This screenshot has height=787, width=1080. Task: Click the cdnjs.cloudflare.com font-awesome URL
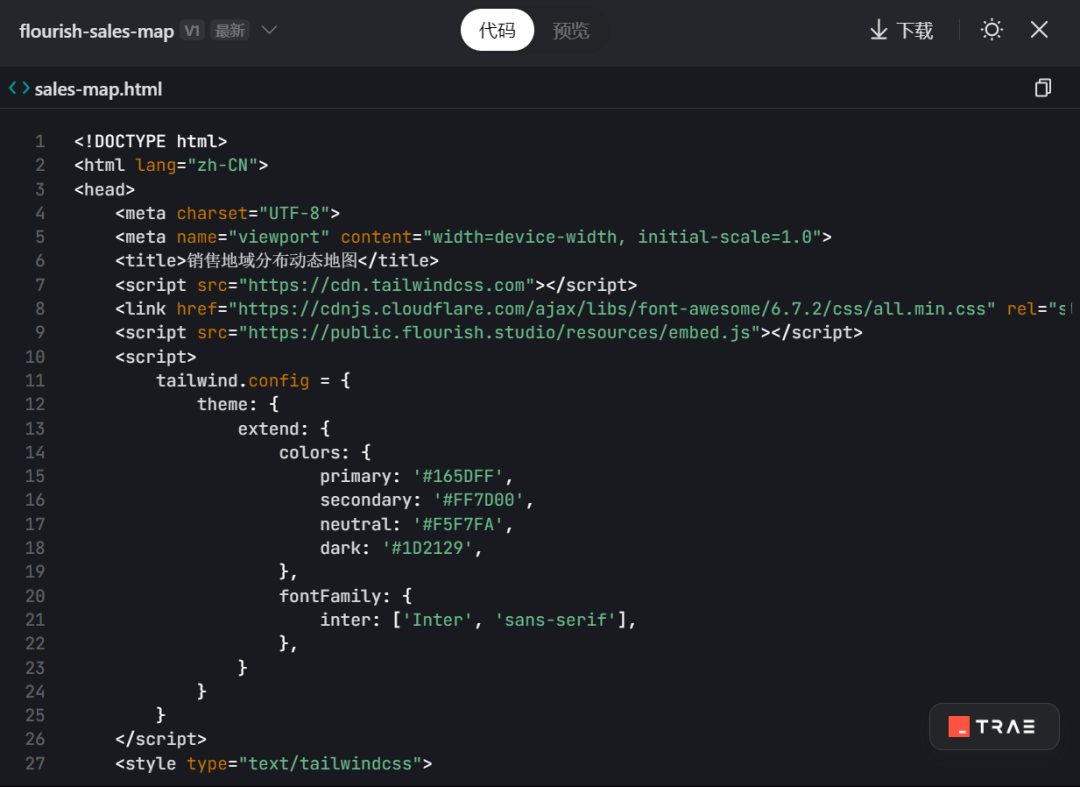coord(612,308)
